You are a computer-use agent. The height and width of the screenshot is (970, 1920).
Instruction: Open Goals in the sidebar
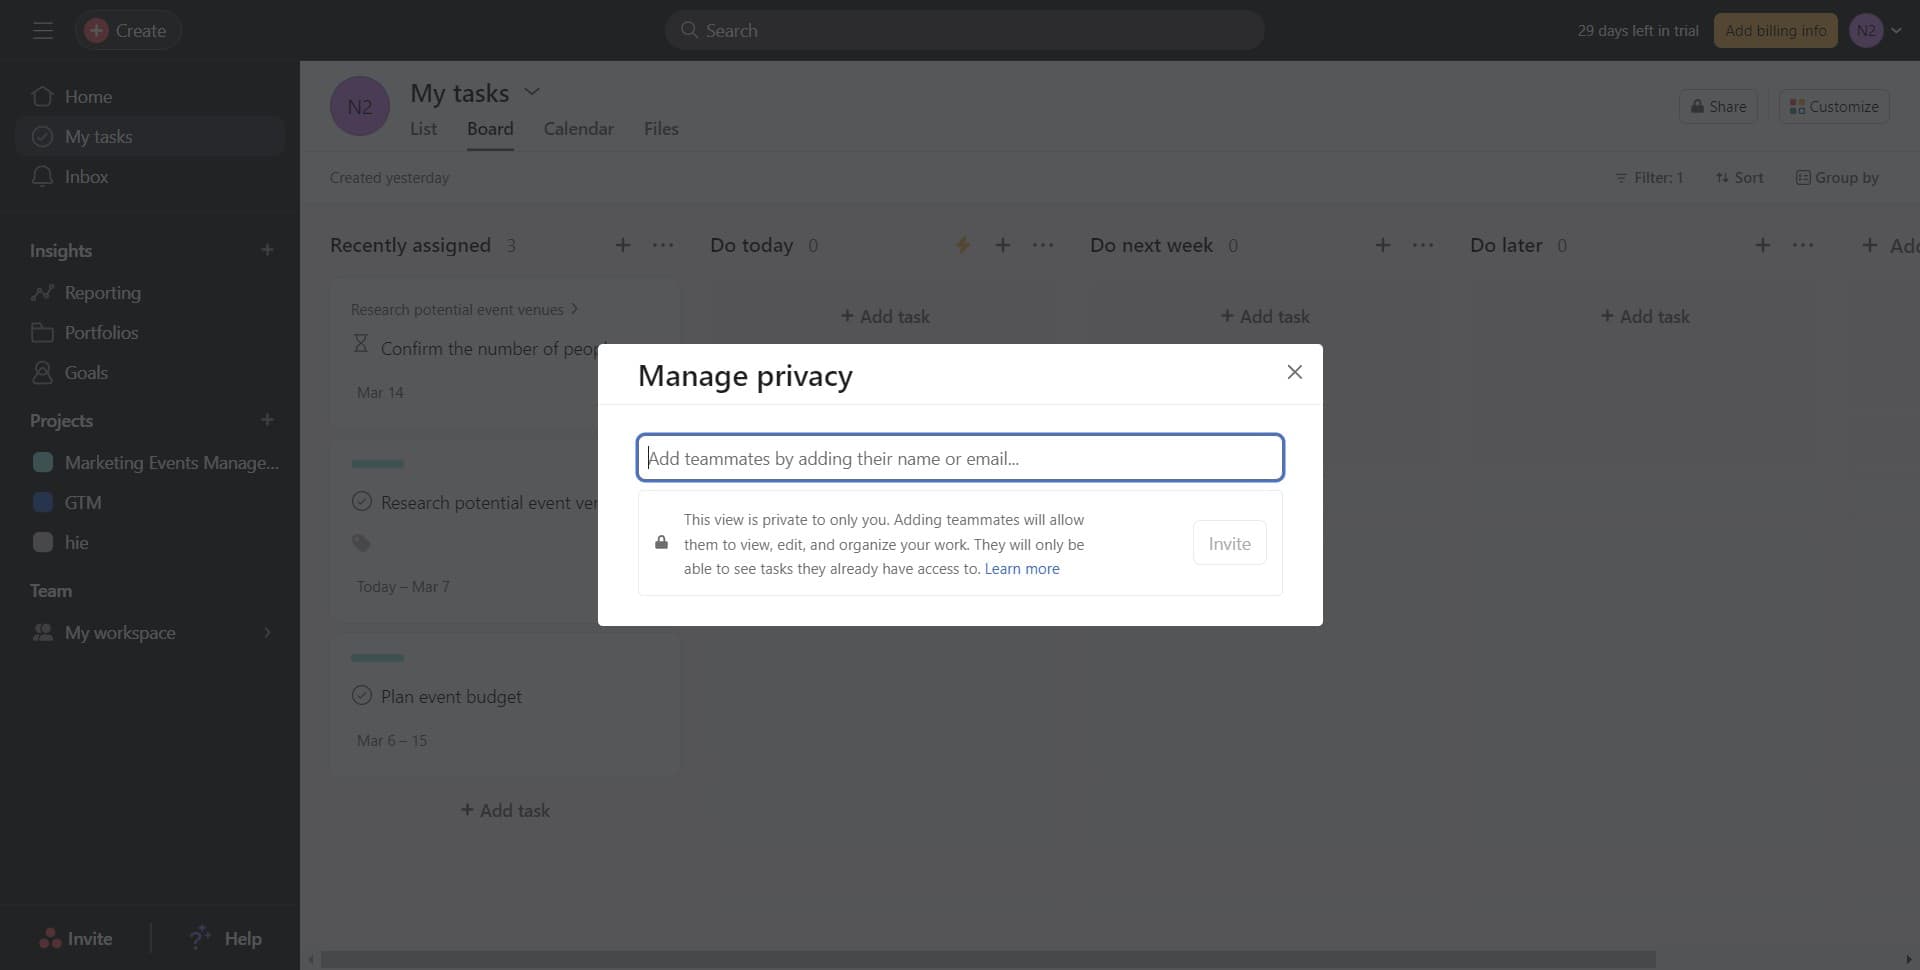coord(86,372)
